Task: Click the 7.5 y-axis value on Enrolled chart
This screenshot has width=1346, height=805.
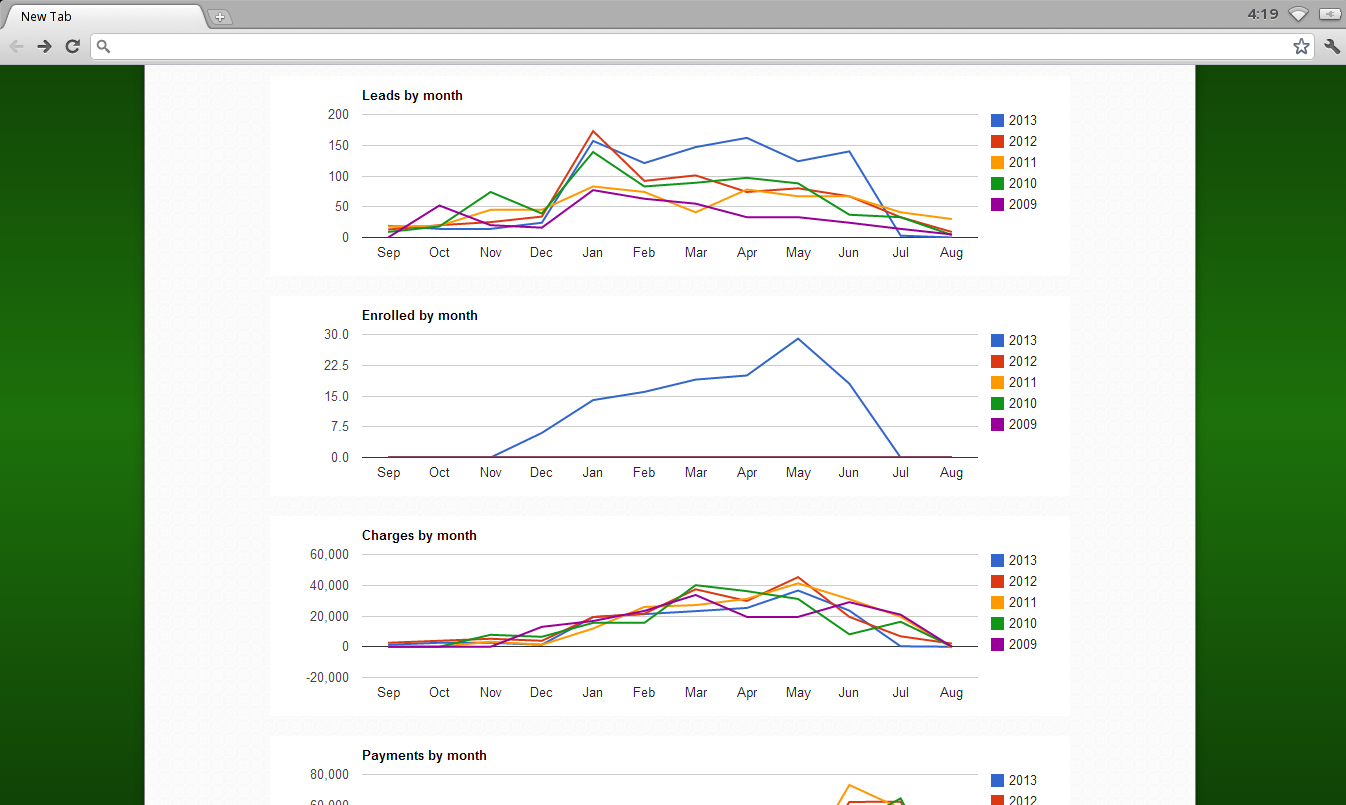Action: click(x=339, y=427)
